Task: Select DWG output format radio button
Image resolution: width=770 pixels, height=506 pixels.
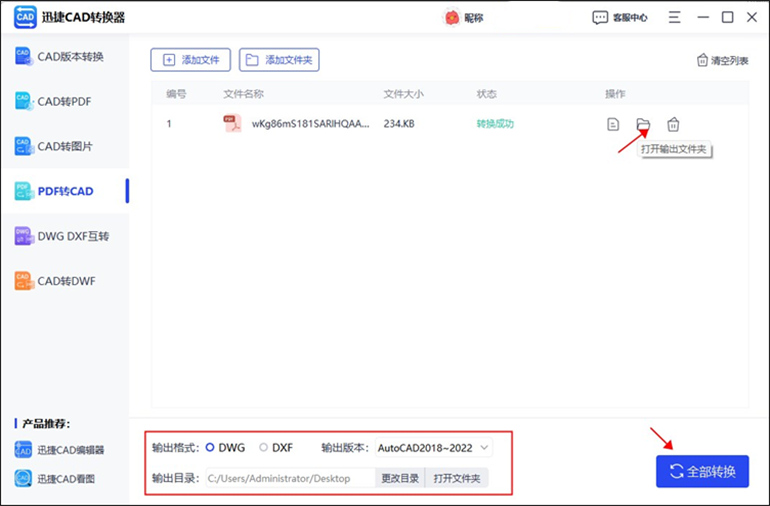Action: coord(210,448)
